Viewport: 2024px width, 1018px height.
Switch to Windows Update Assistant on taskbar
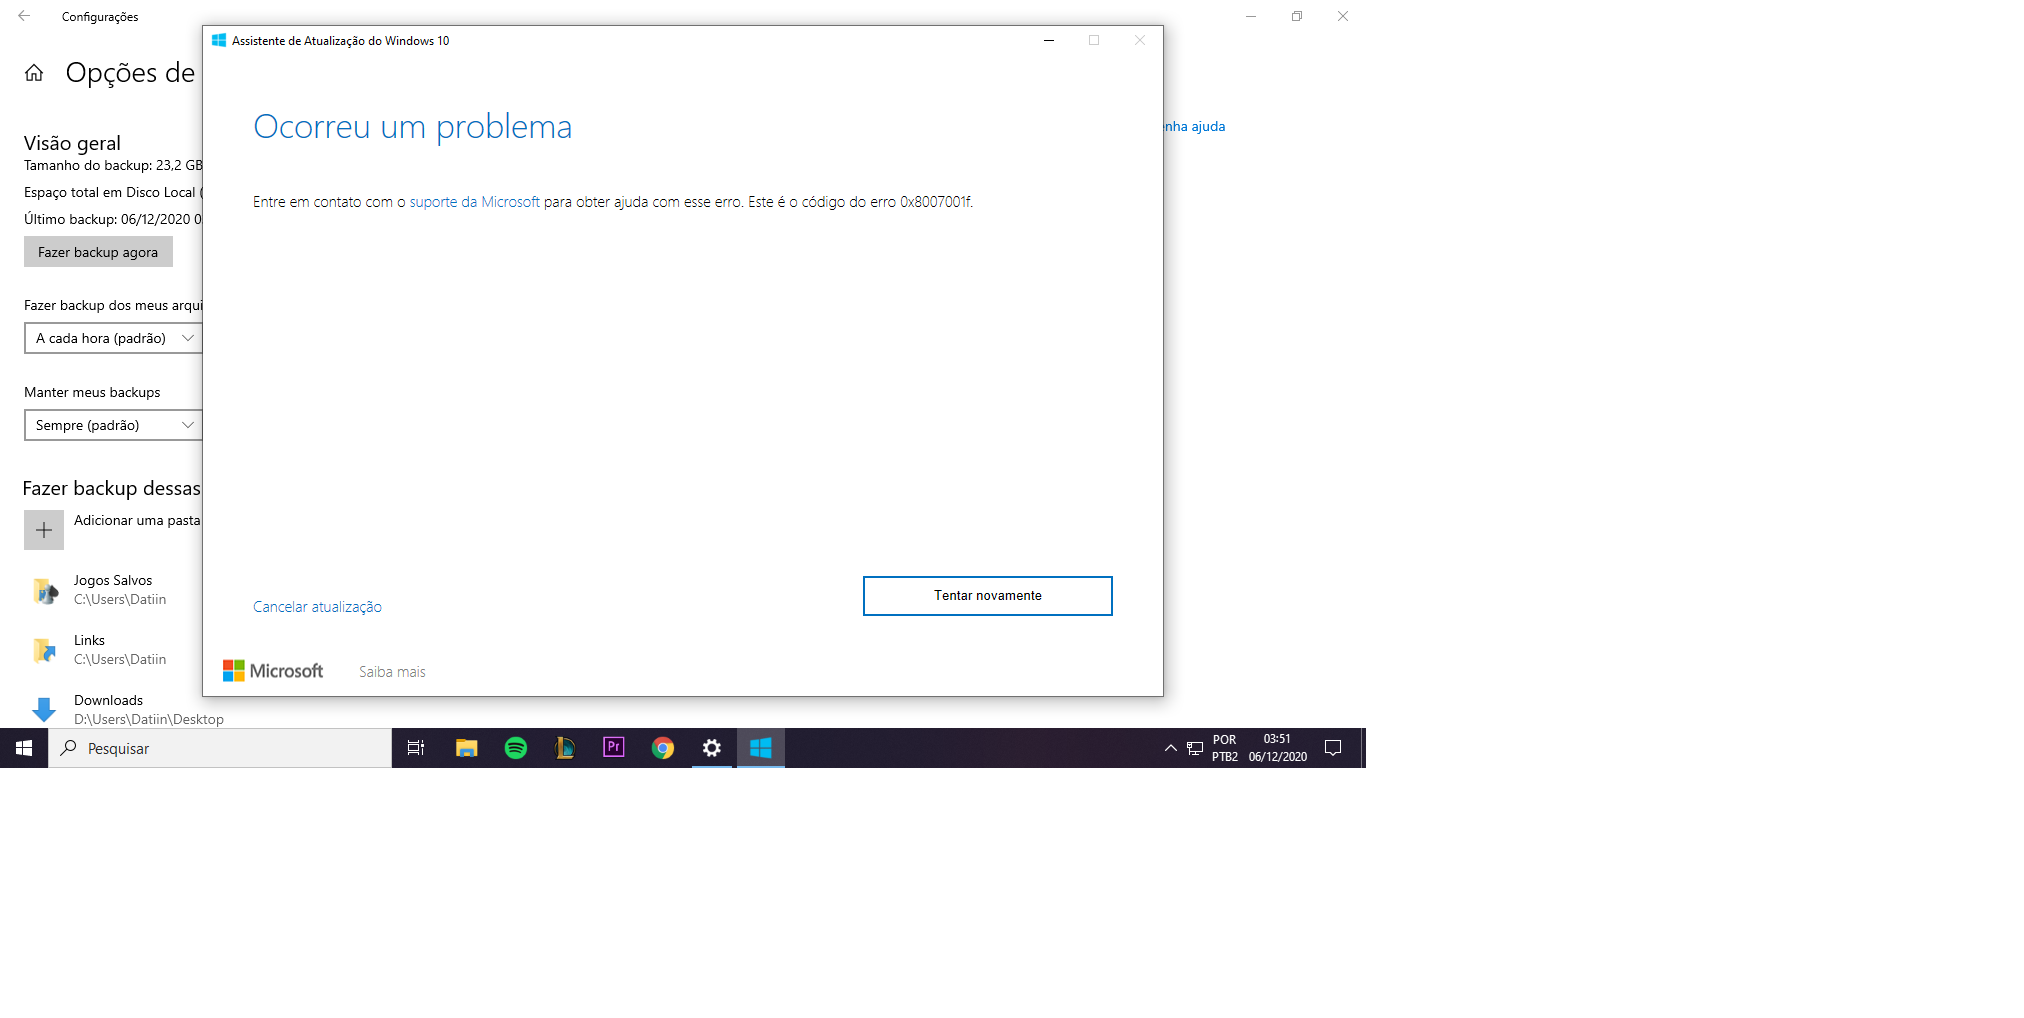(x=761, y=748)
